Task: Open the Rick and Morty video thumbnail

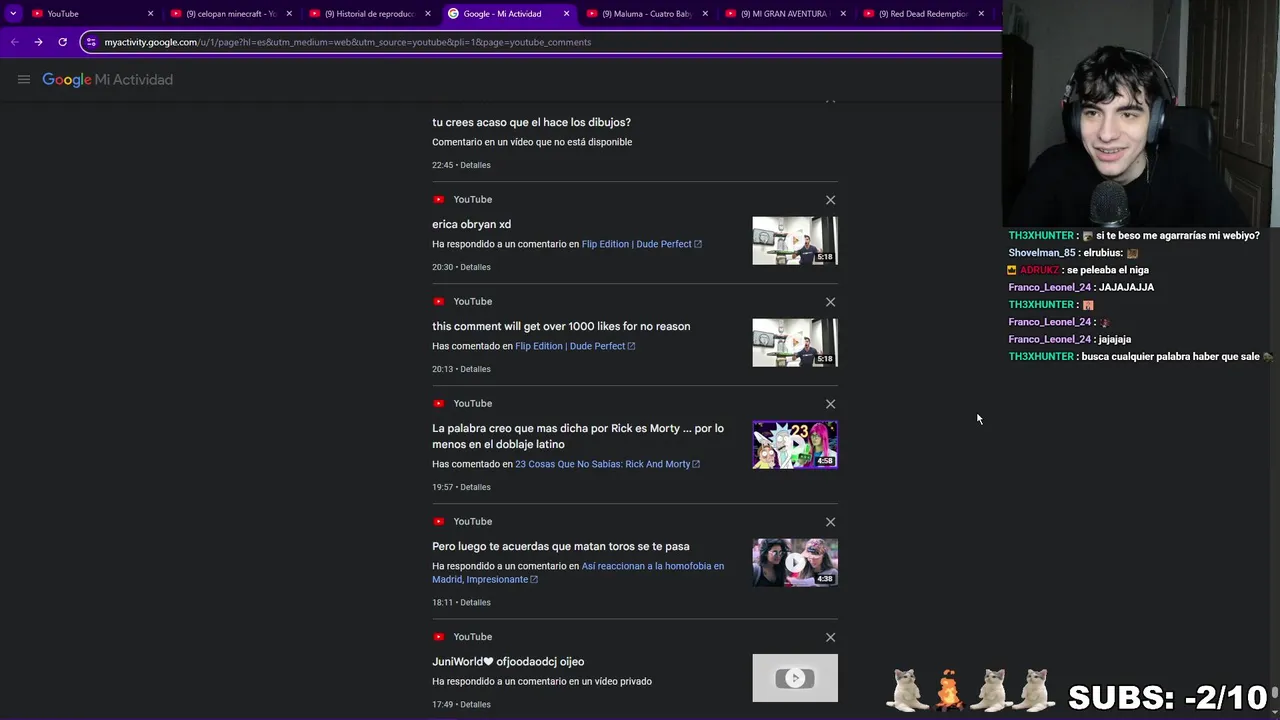Action: tap(795, 445)
